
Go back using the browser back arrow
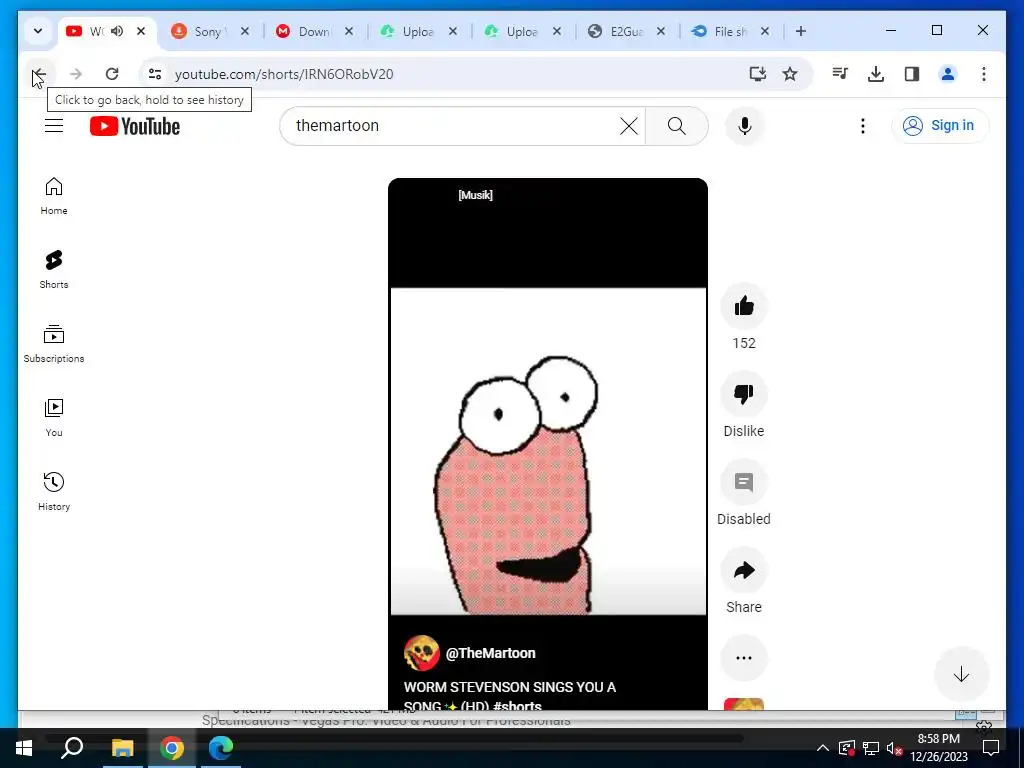click(39, 74)
